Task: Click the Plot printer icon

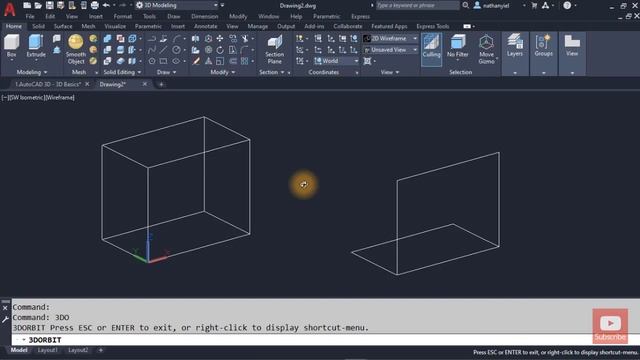Action: click(x=95, y=5)
